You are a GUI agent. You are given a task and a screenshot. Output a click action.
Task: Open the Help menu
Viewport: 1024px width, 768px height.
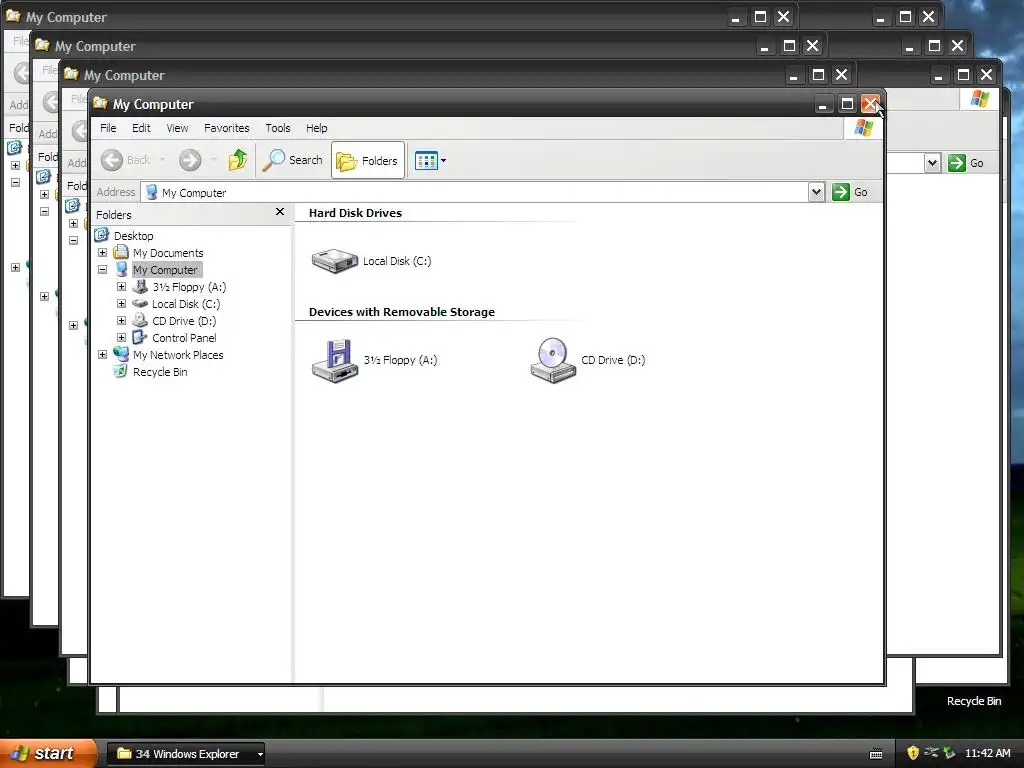click(317, 128)
